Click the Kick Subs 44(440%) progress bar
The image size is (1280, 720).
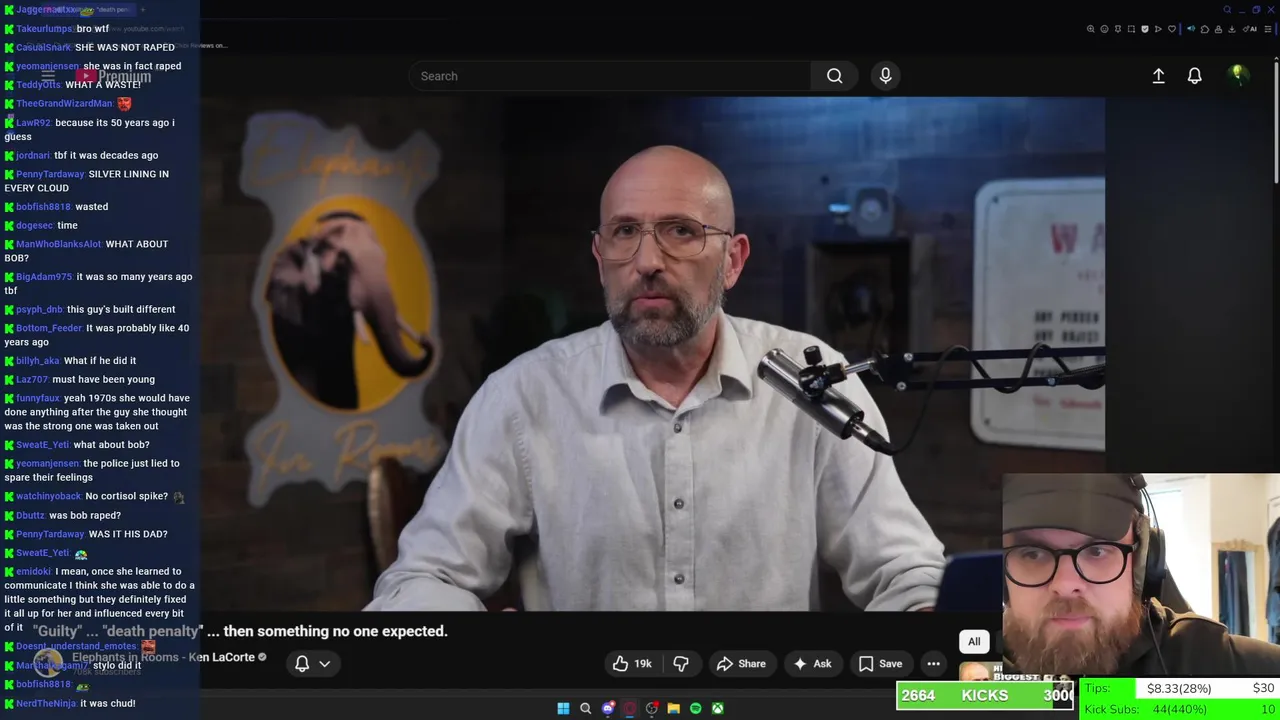(x=1179, y=709)
